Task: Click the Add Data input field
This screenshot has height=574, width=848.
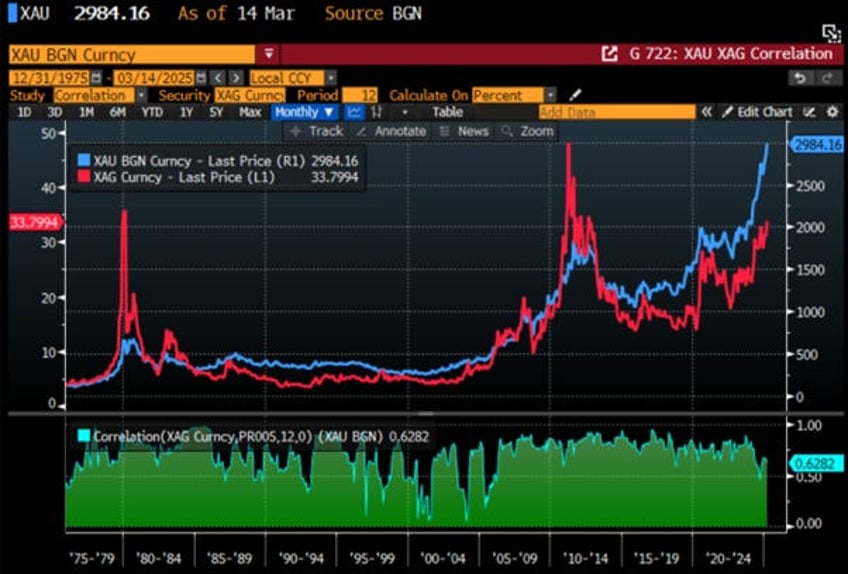Action: [617, 112]
